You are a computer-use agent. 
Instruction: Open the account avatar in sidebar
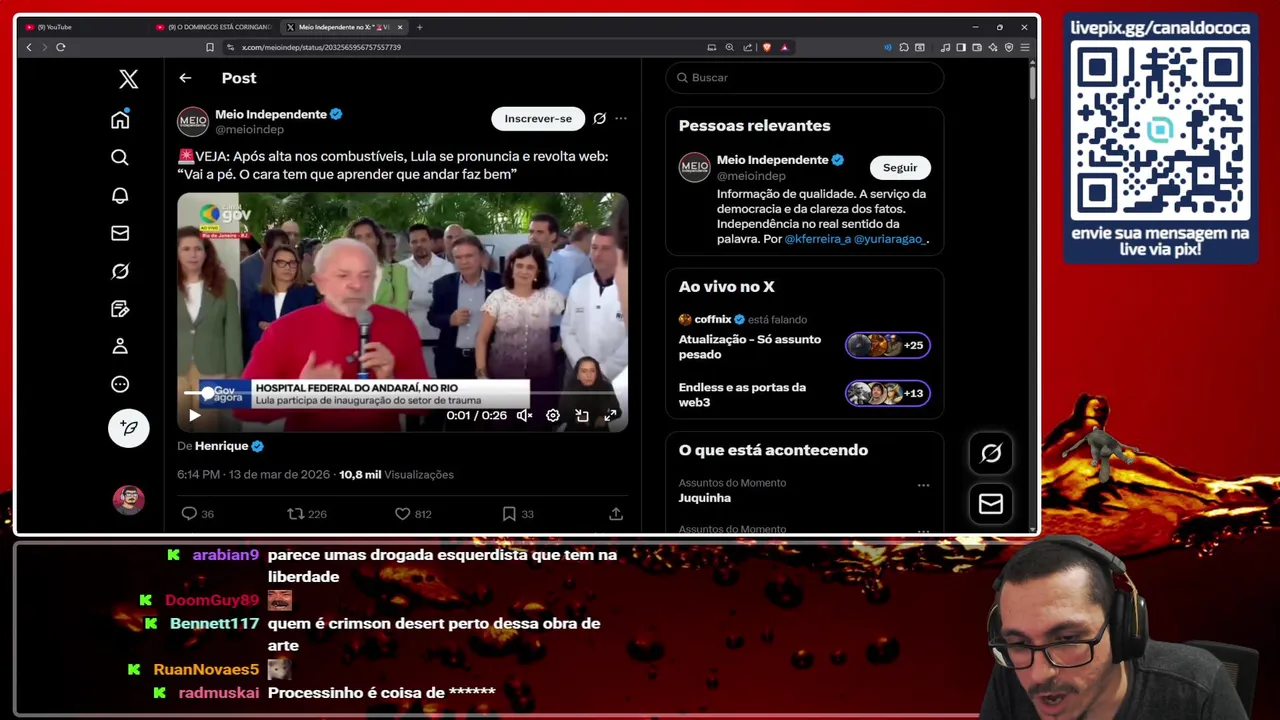tap(128, 499)
